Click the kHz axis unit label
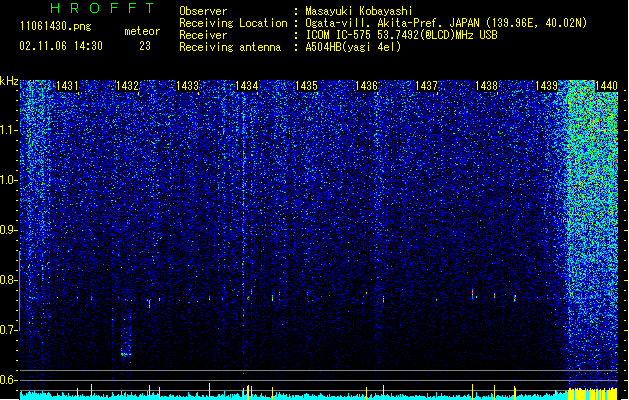This screenshot has width=629, height=400. tap(9, 81)
